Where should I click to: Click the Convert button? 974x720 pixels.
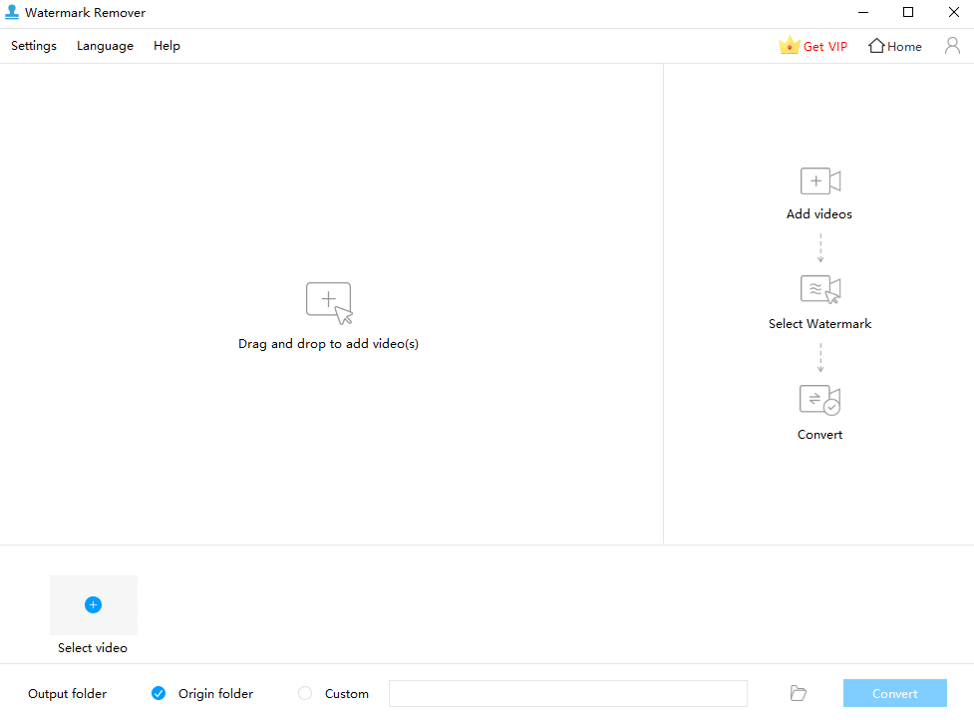[x=894, y=693]
